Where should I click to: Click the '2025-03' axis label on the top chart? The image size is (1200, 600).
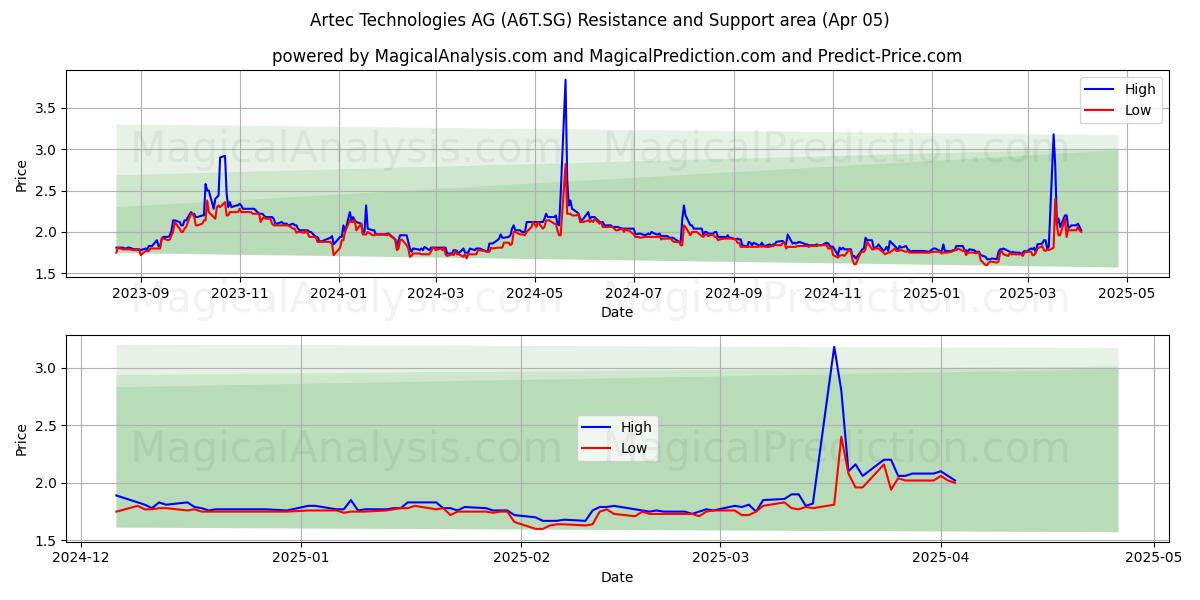click(1028, 293)
